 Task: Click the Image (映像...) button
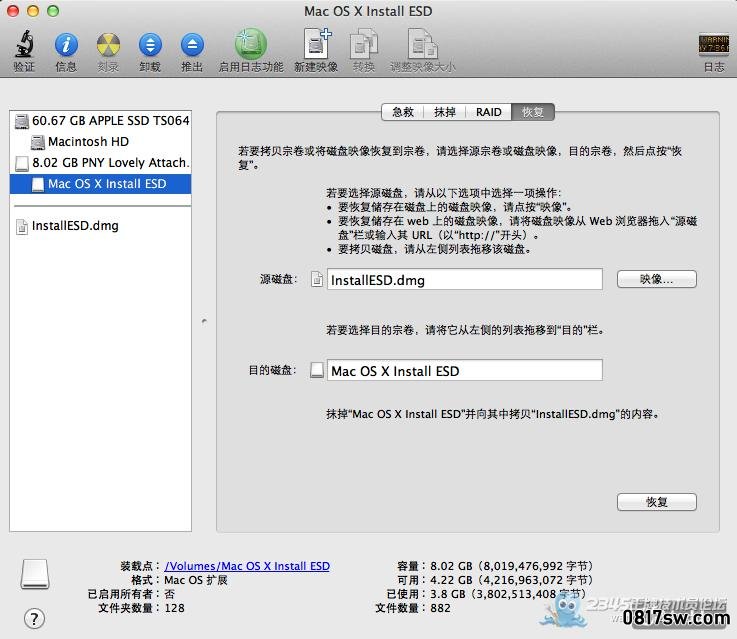657,279
